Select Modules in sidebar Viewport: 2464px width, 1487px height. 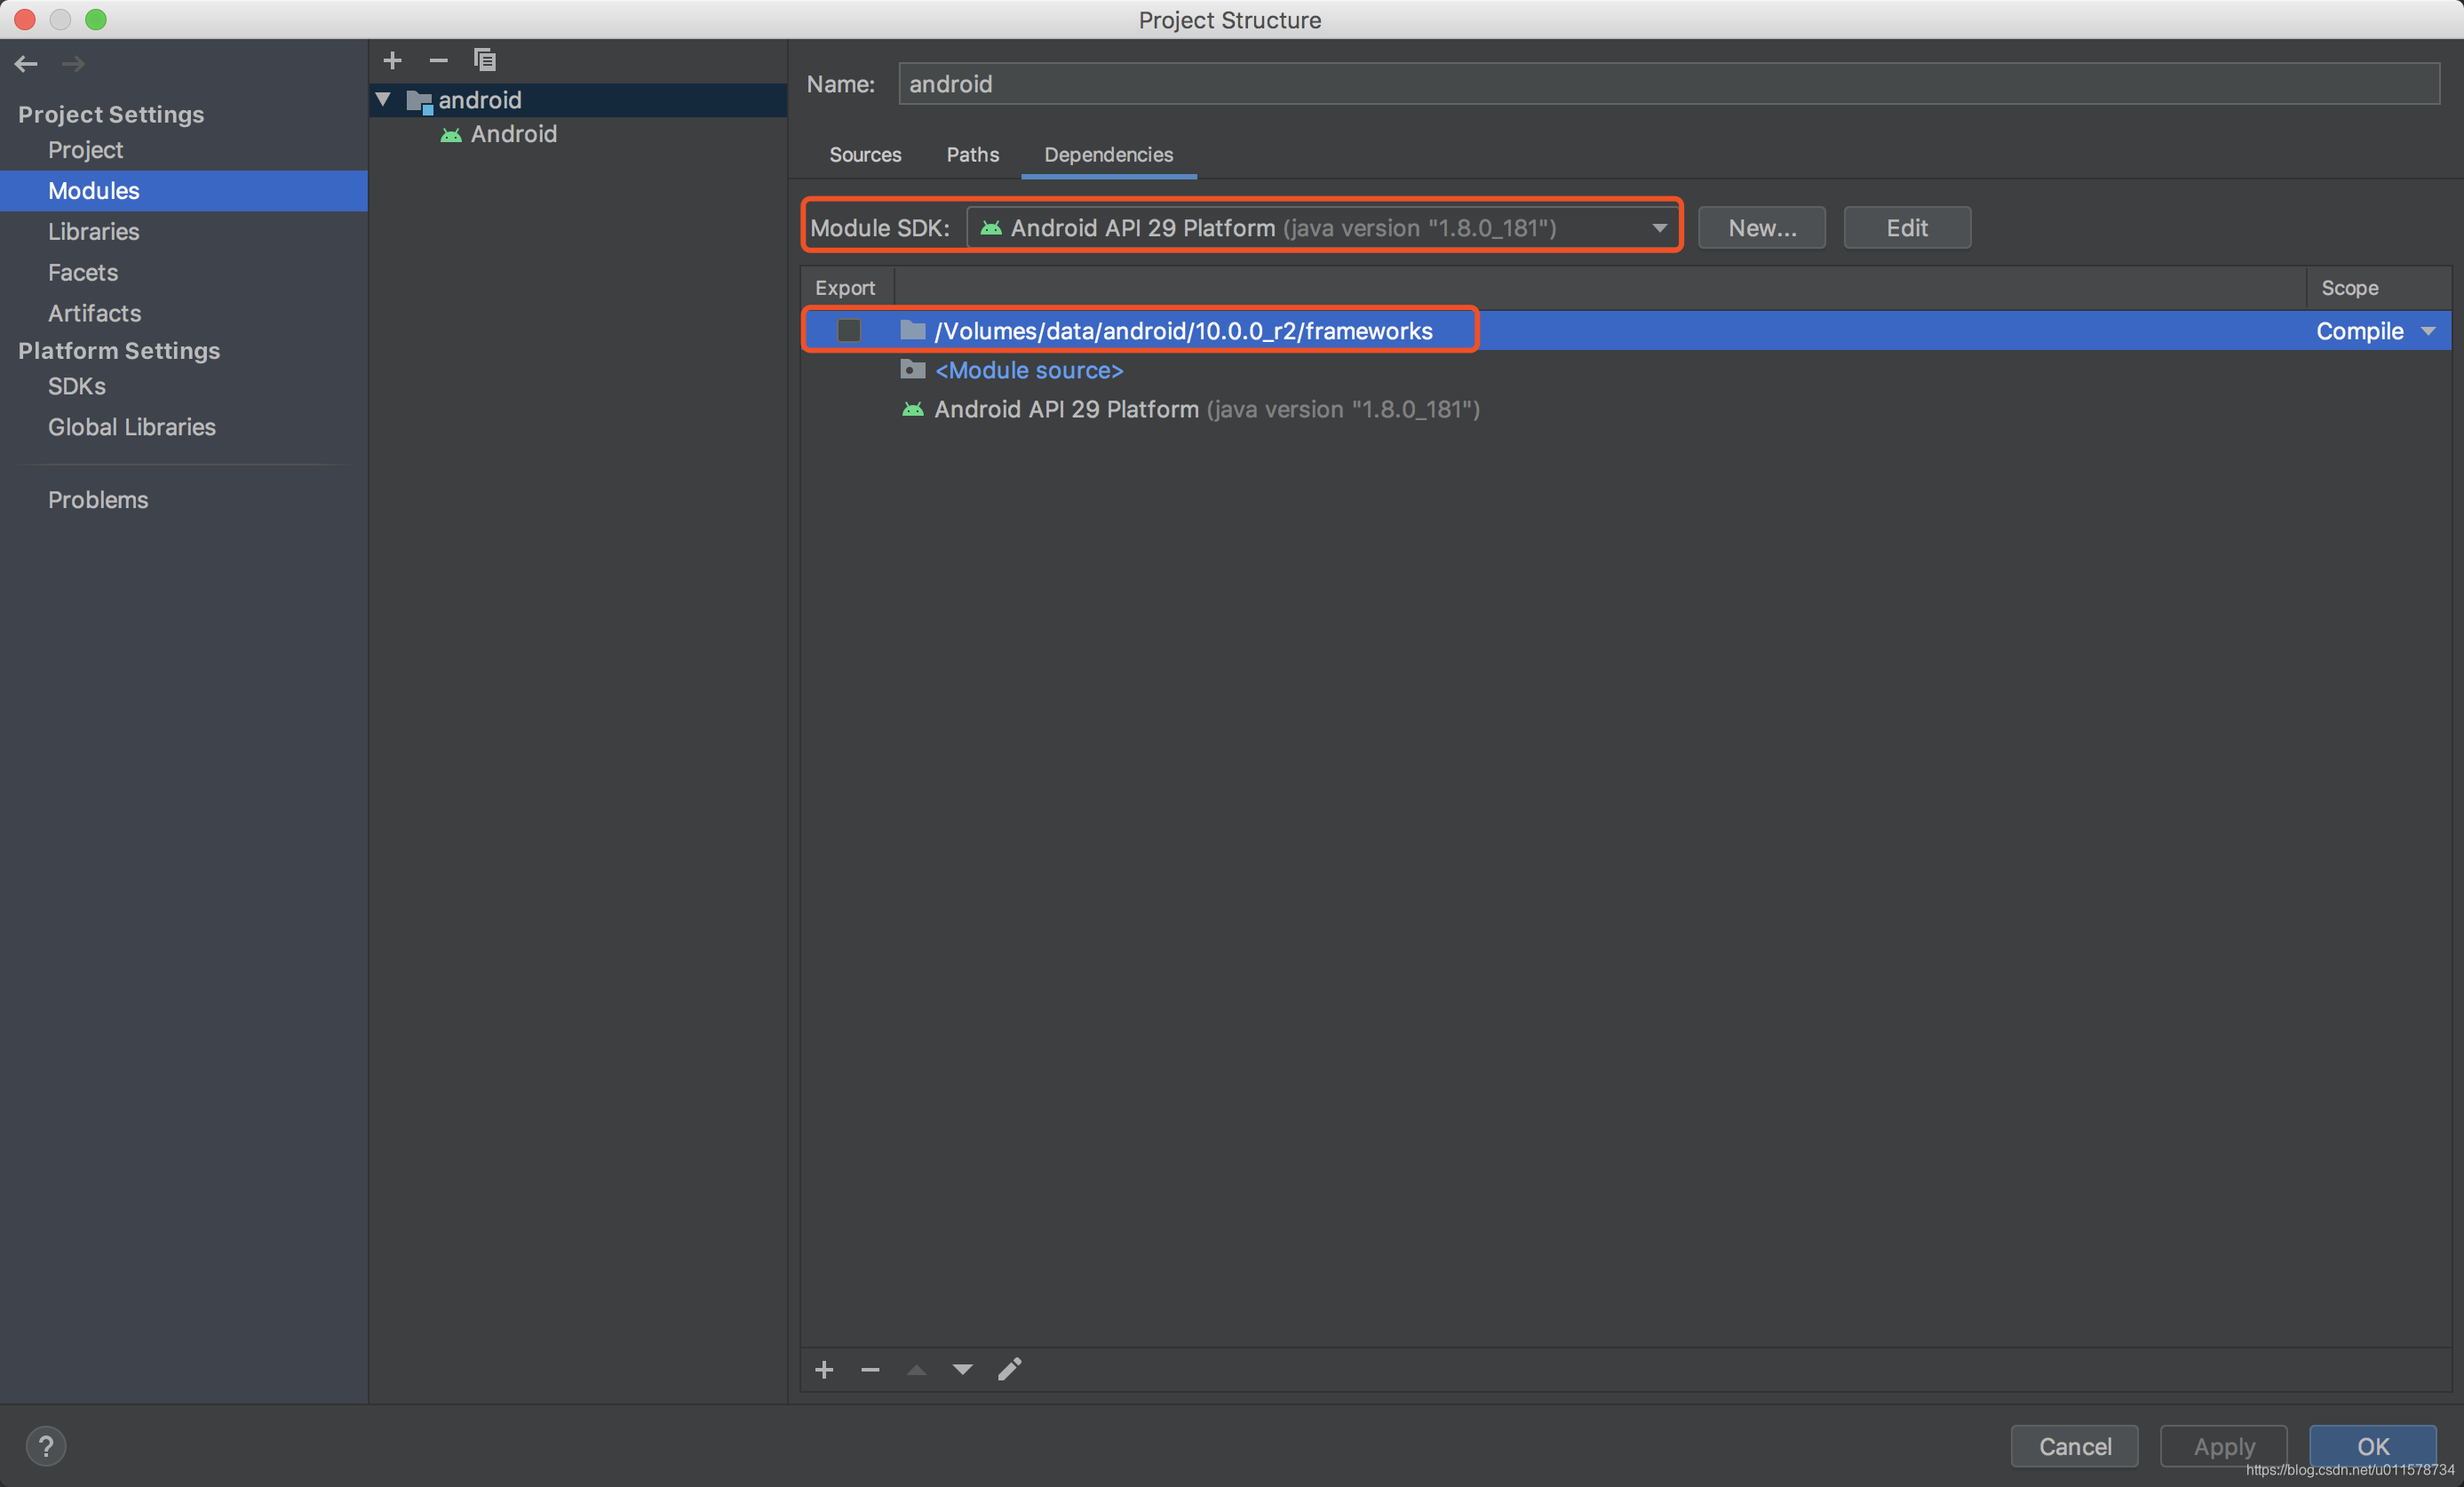click(x=184, y=191)
